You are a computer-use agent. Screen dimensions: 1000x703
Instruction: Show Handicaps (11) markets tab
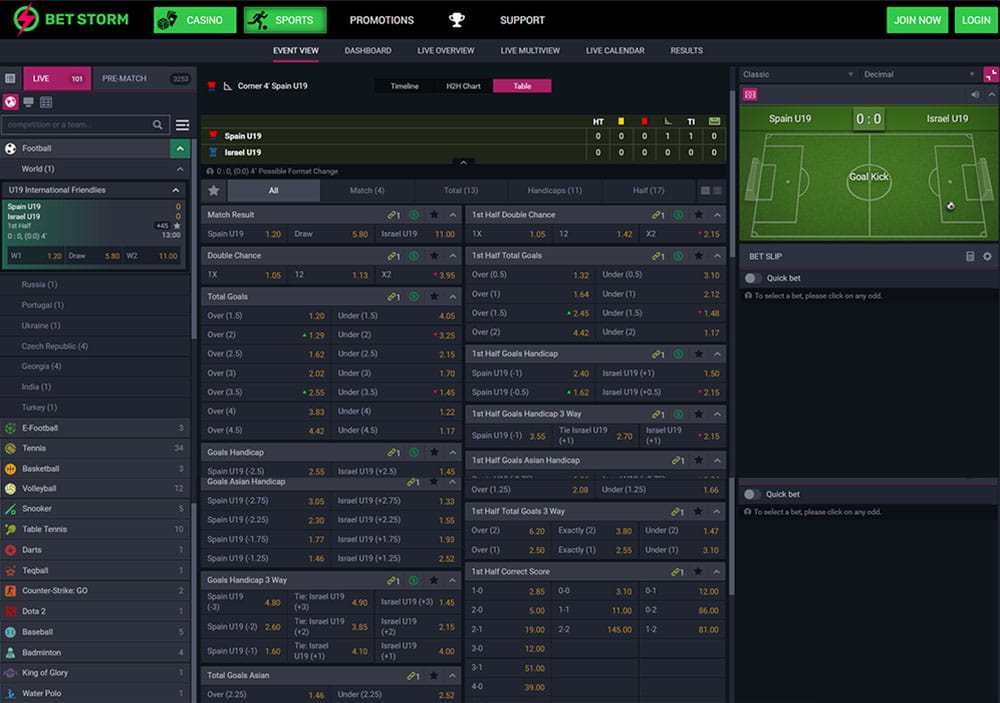[x=554, y=191]
